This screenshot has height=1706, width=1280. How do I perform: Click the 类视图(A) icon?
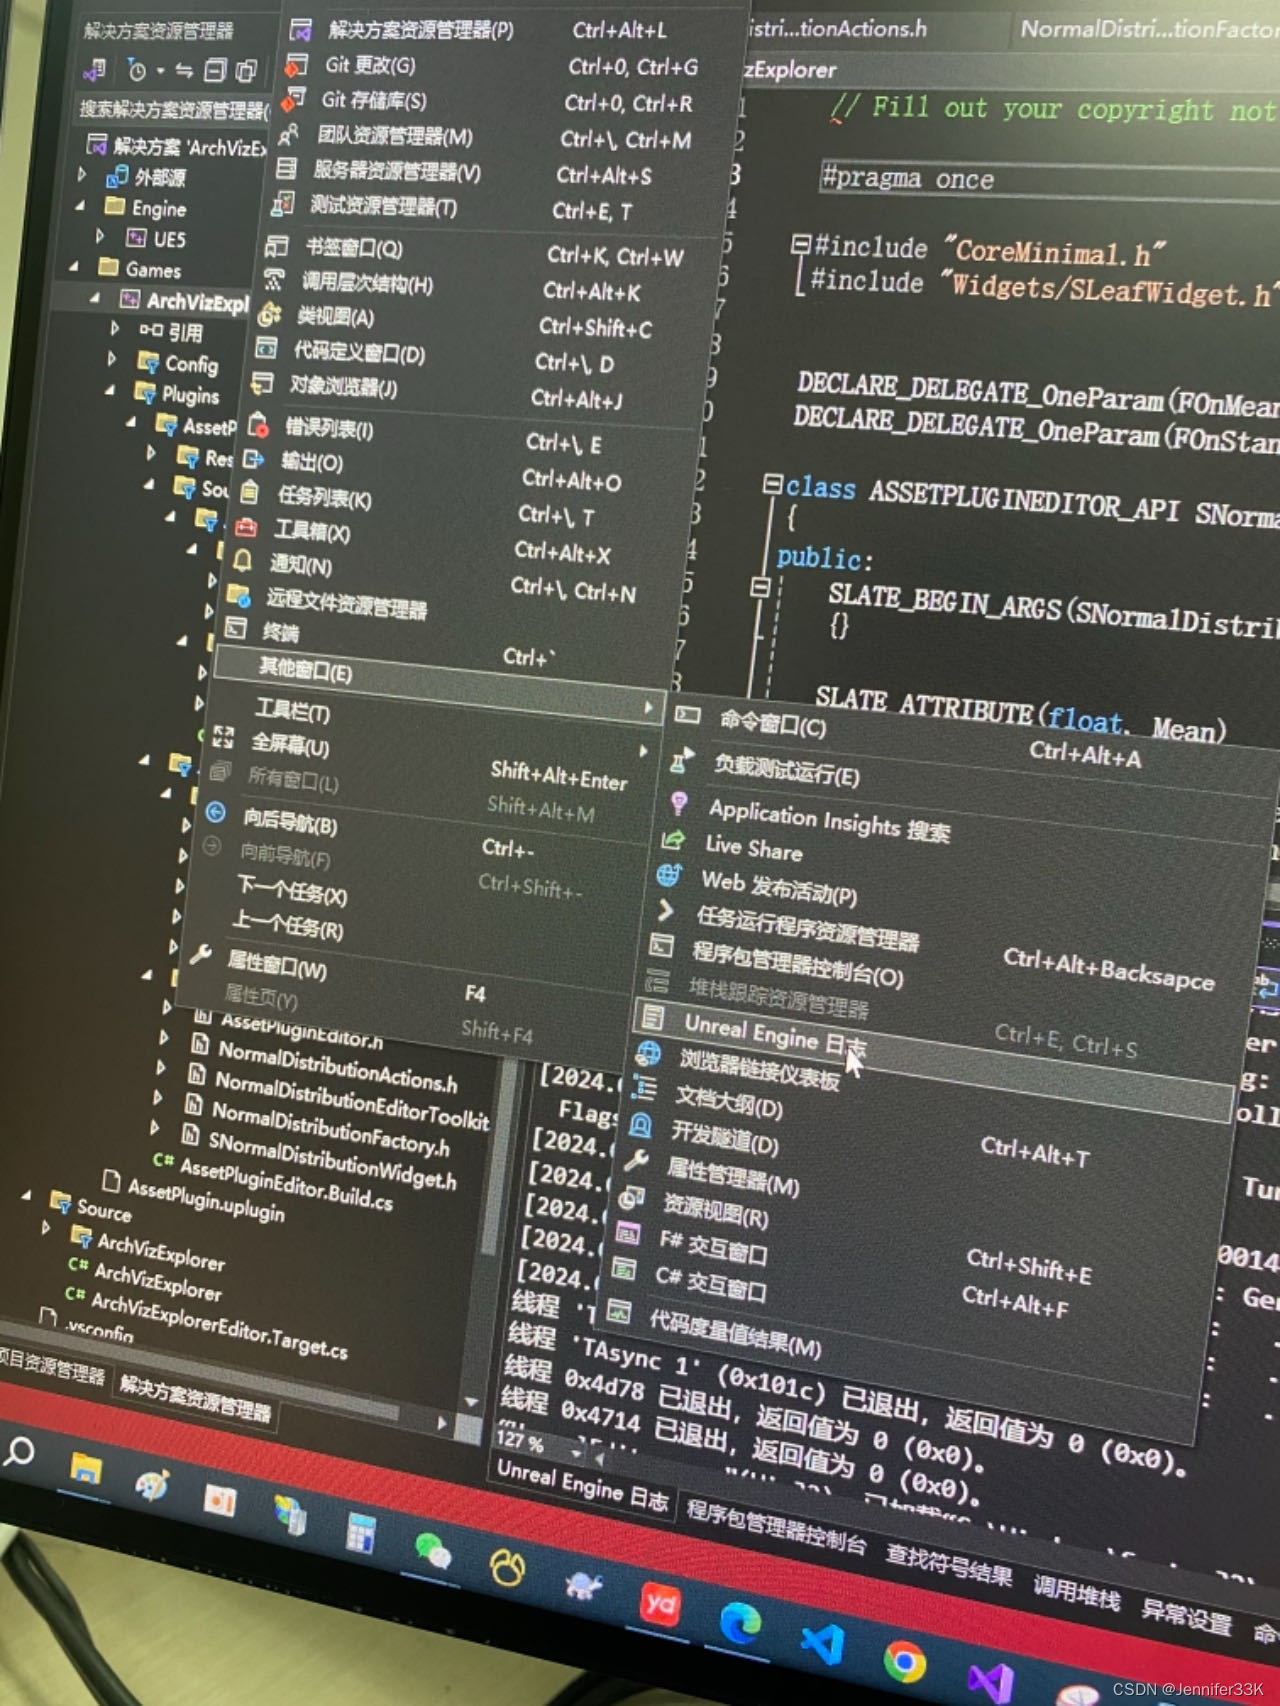(269, 315)
